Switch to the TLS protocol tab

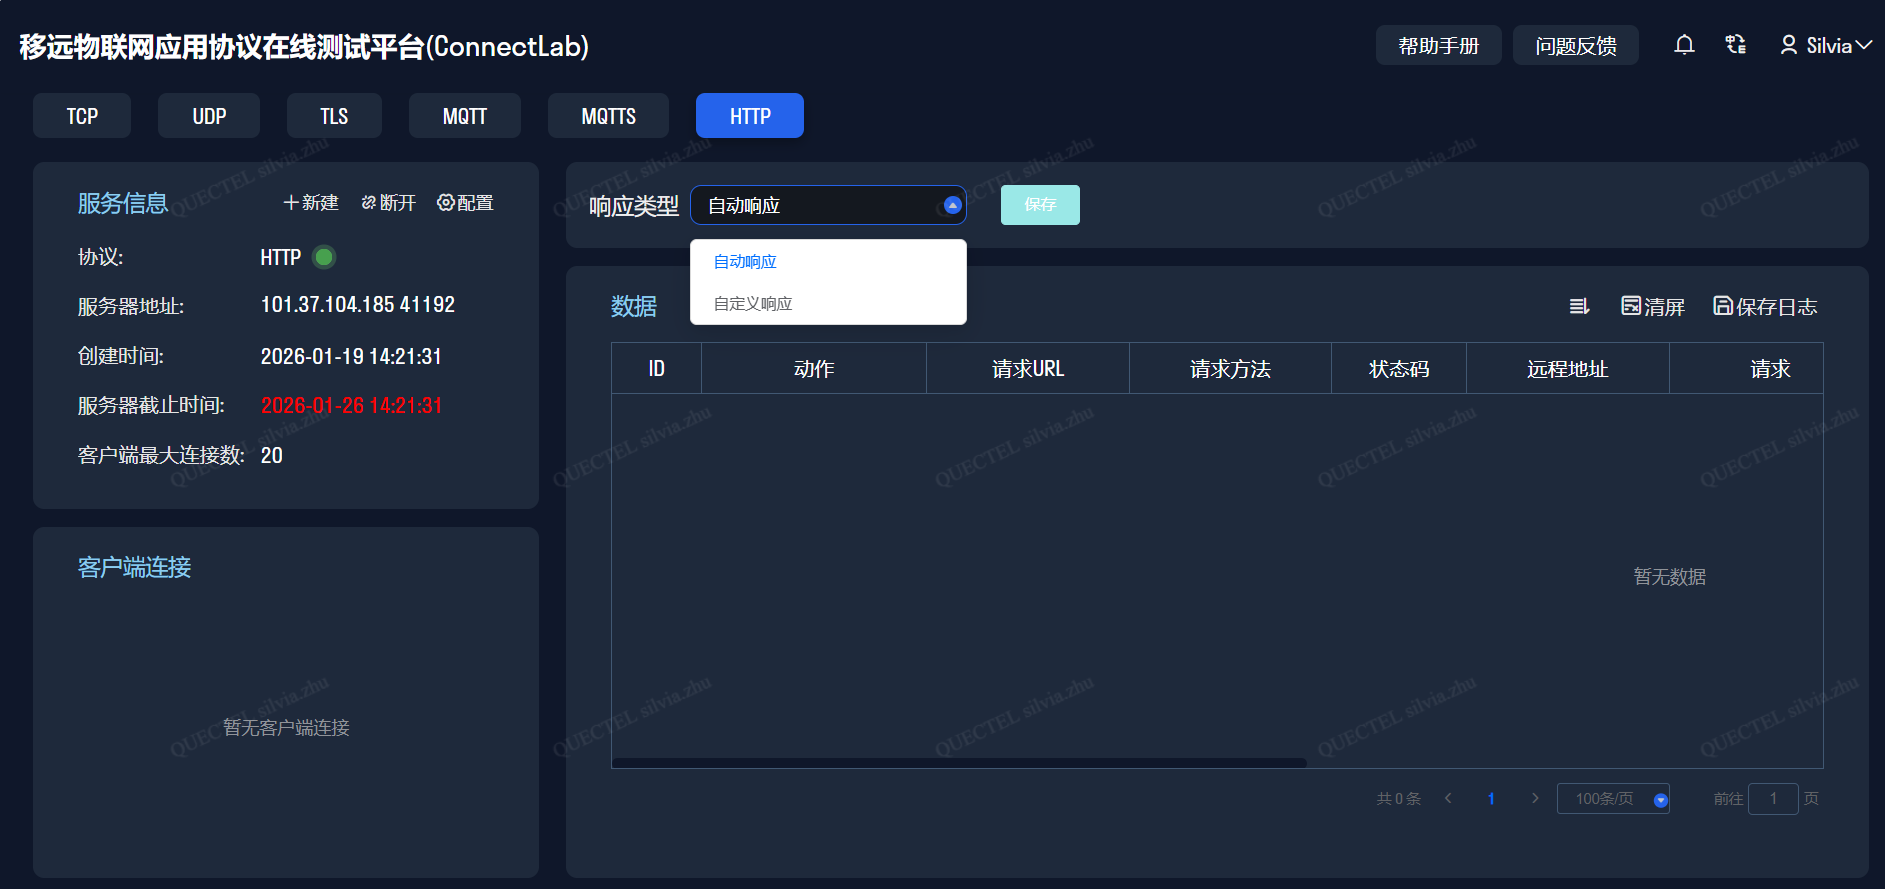pos(334,116)
